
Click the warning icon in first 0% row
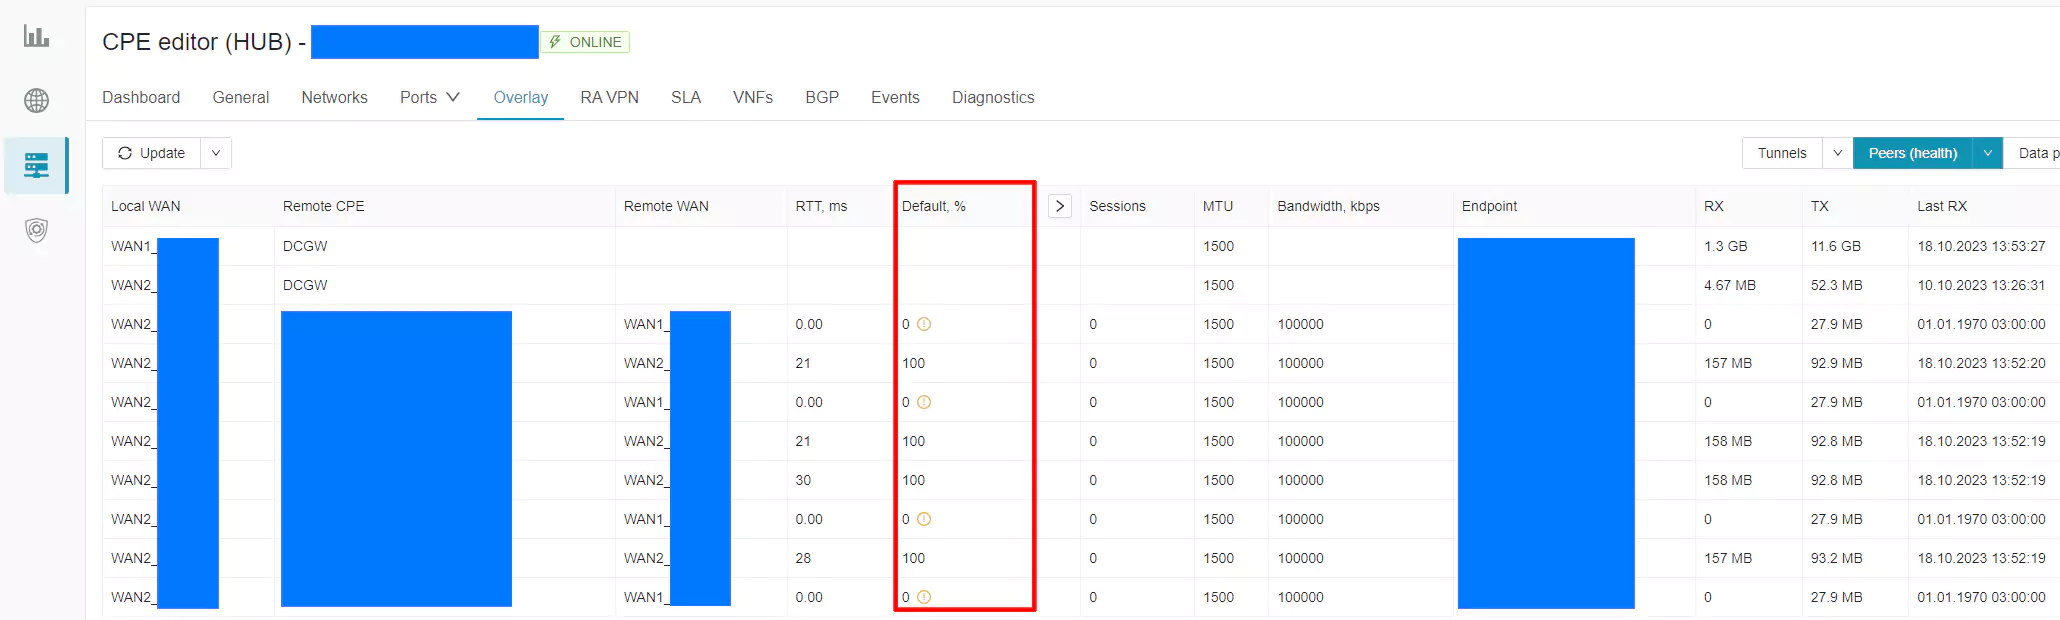point(924,324)
